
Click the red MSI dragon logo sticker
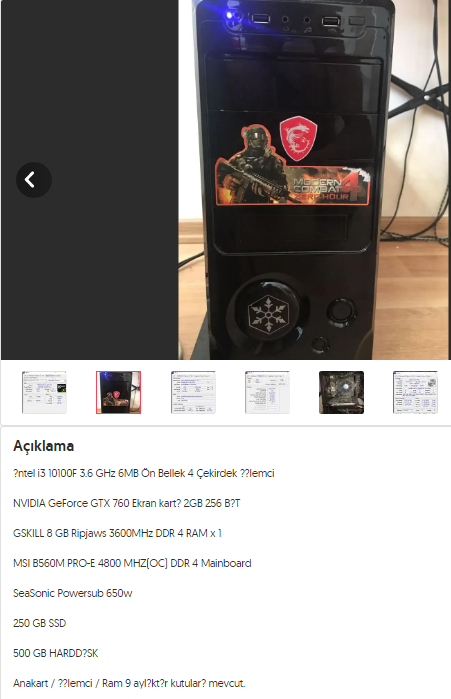298,139
